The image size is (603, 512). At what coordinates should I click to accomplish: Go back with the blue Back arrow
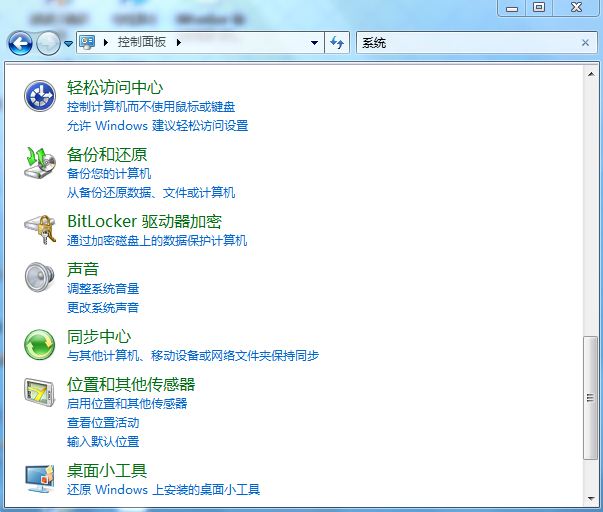pyautogui.click(x=20, y=43)
